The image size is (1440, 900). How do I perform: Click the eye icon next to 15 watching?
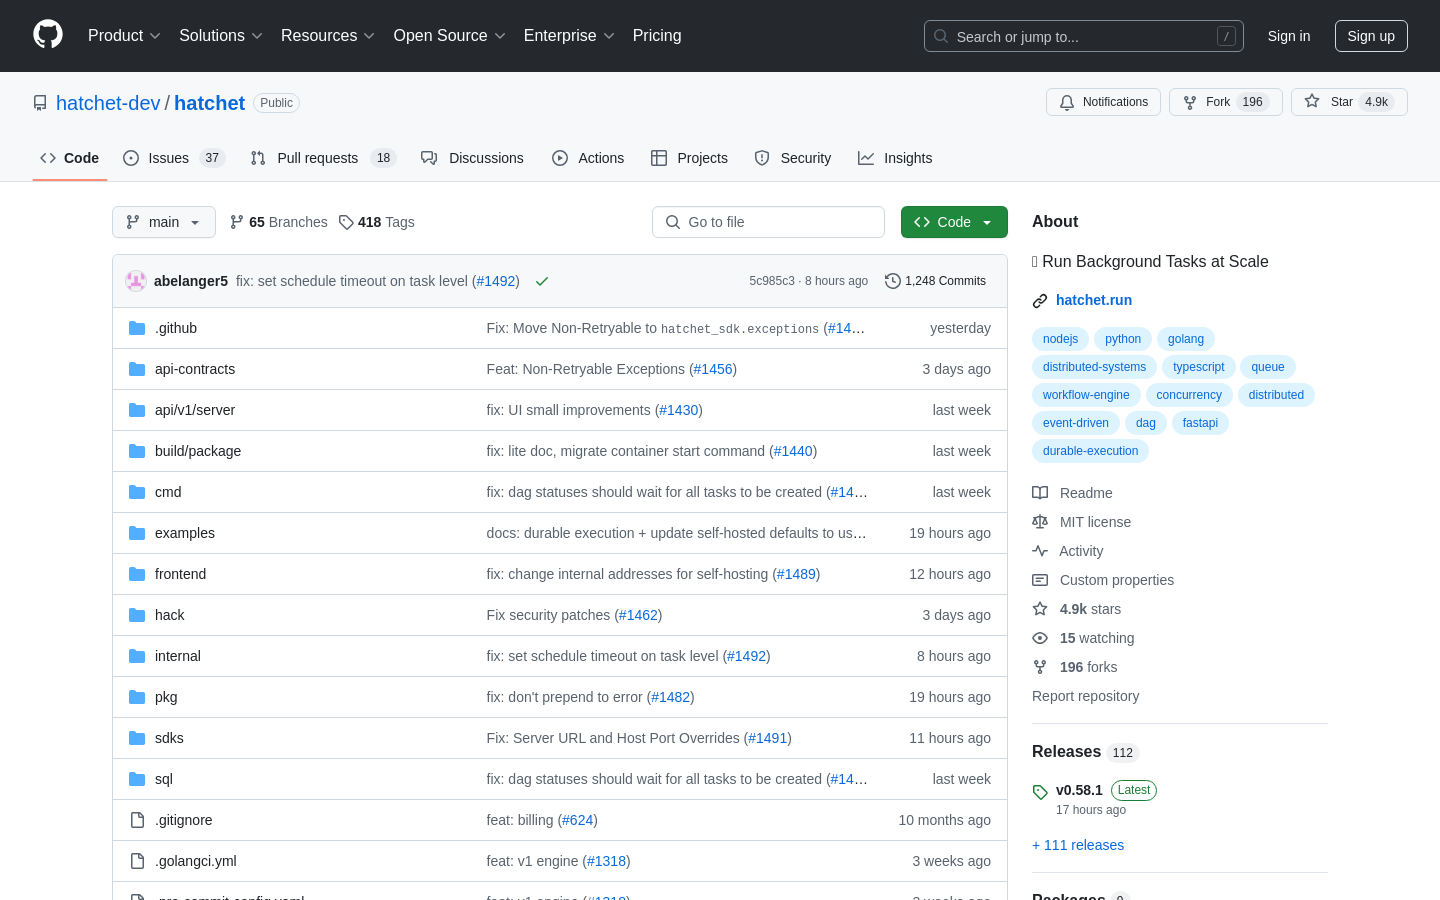[1040, 638]
